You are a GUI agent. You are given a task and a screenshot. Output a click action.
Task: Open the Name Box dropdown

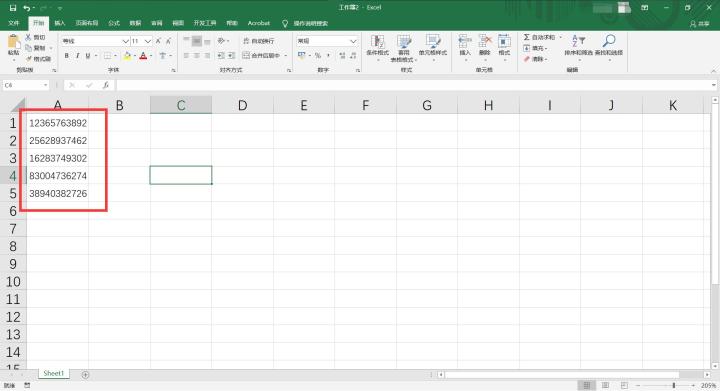pyautogui.click(x=45, y=85)
